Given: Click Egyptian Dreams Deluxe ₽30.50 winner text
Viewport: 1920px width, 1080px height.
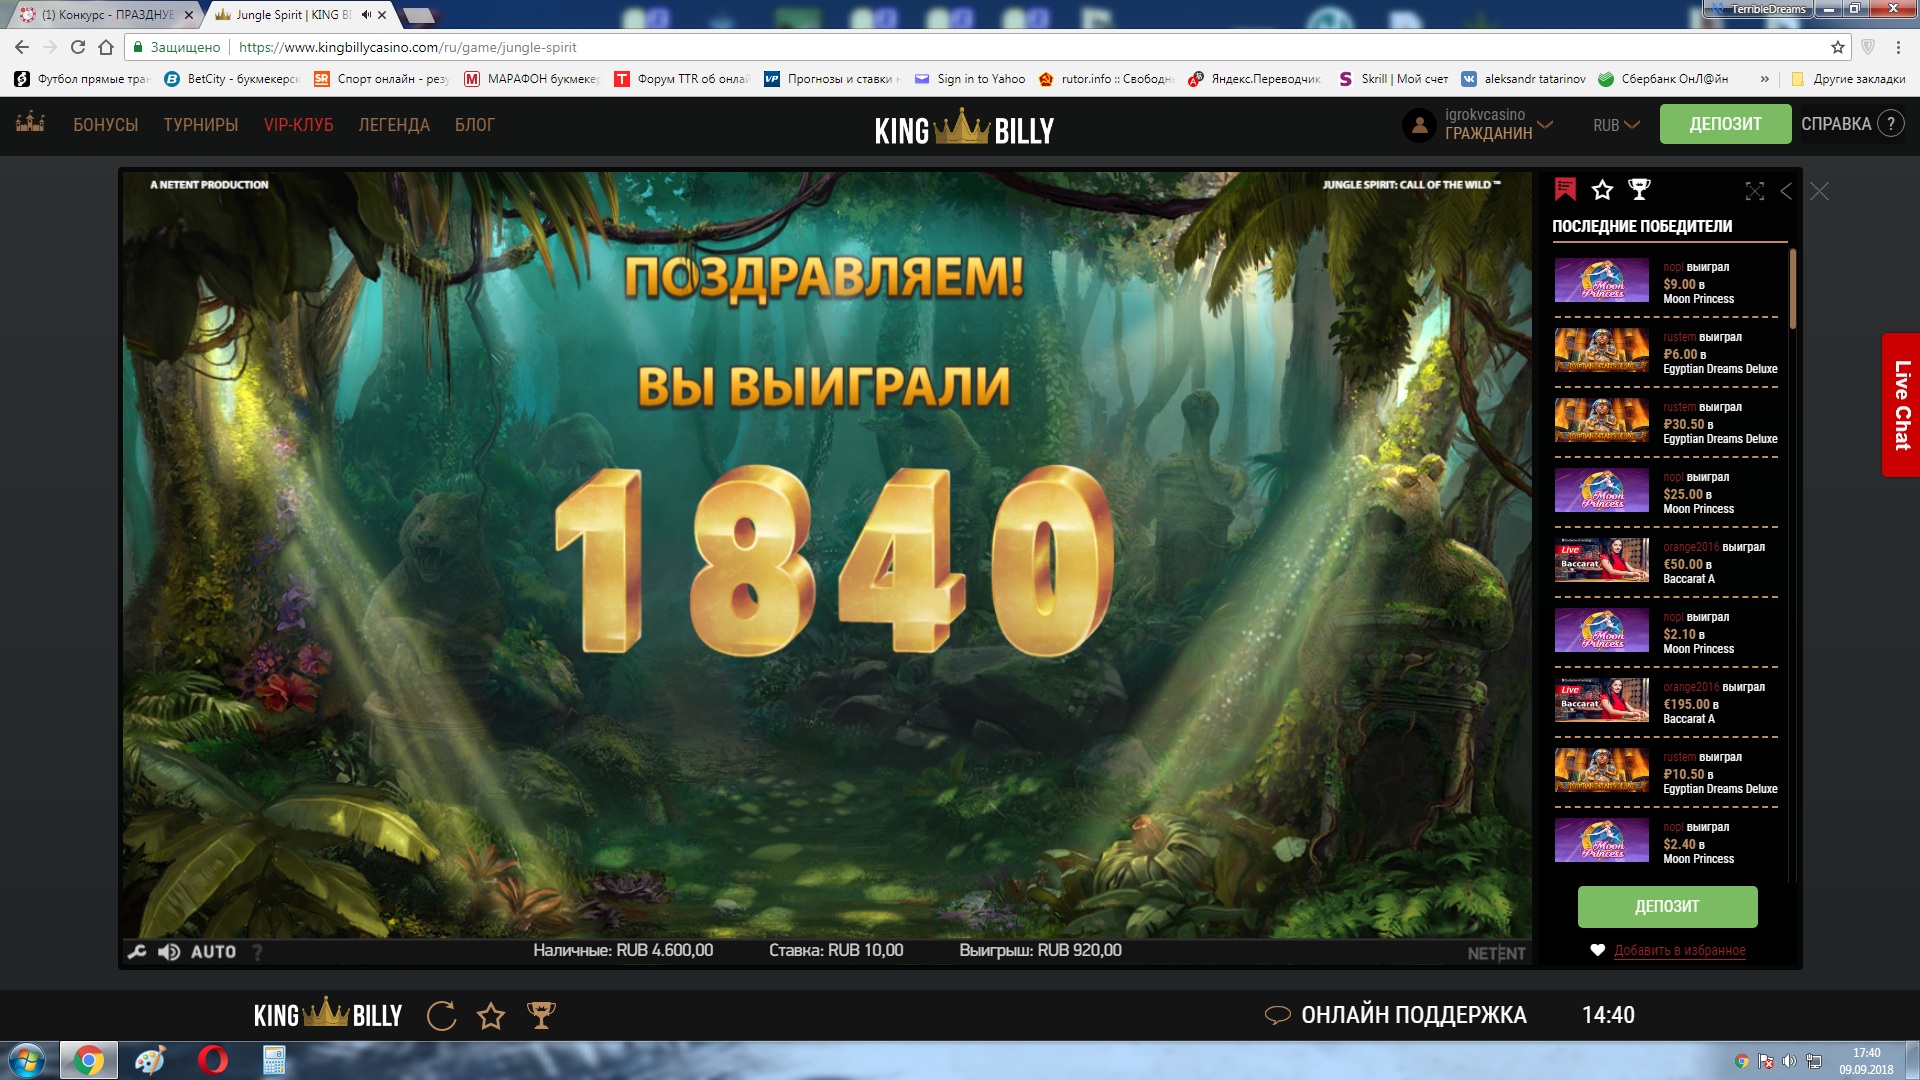Looking at the screenshot, I should [x=1720, y=423].
